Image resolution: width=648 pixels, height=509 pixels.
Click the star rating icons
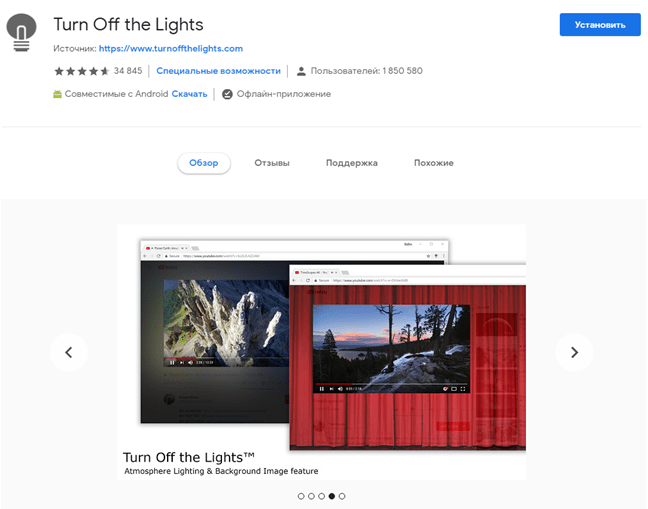coord(82,71)
